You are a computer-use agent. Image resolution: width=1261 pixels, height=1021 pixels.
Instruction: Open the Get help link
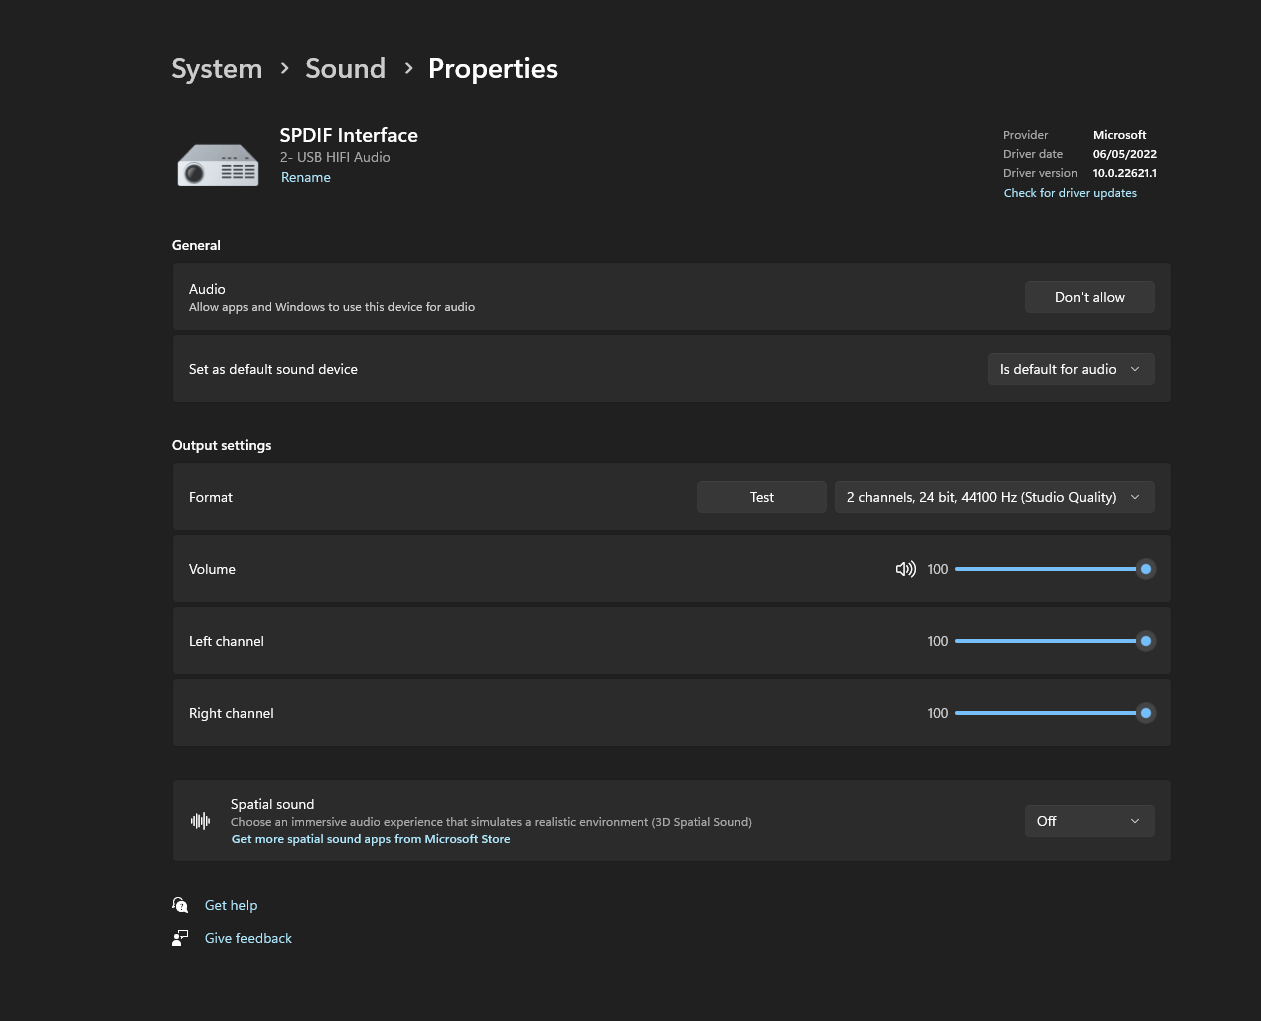pos(231,905)
